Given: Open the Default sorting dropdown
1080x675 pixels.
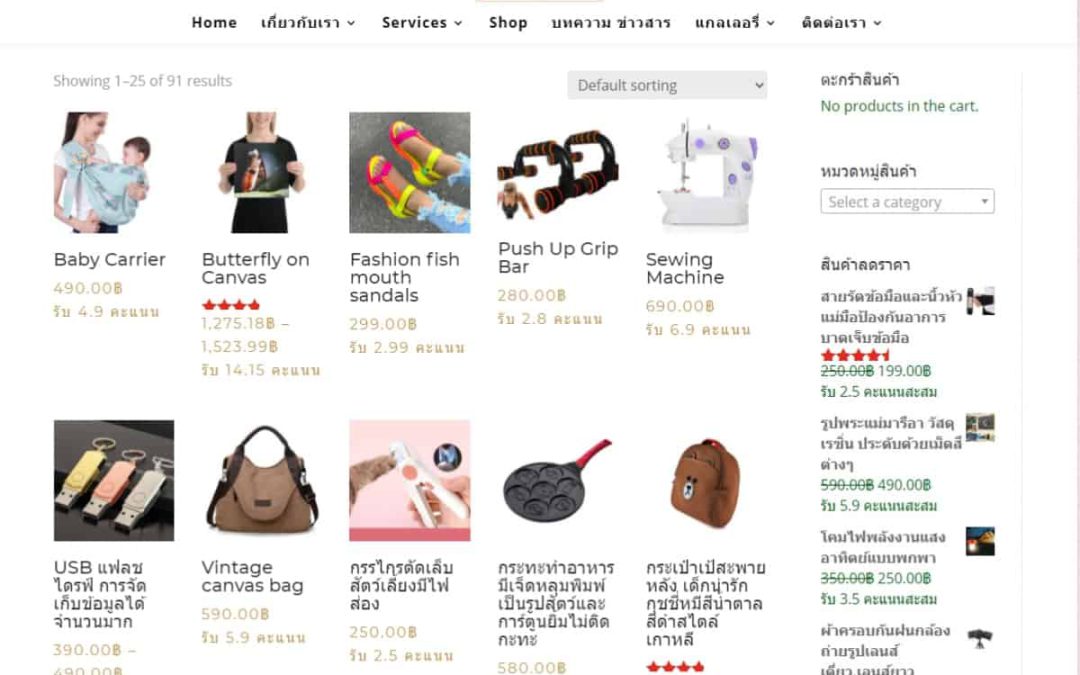Looking at the screenshot, I should [667, 85].
